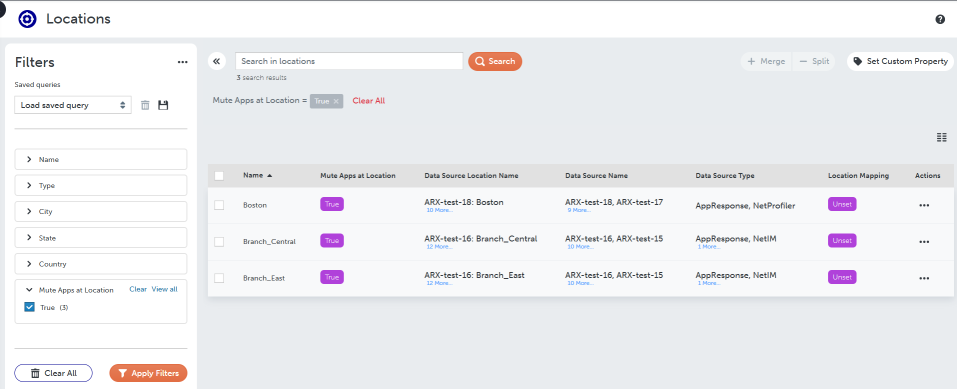This screenshot has width=957, height=389.
Task: Open the help question mark icon
Action: pyautogui.click(x=940, y=19)
